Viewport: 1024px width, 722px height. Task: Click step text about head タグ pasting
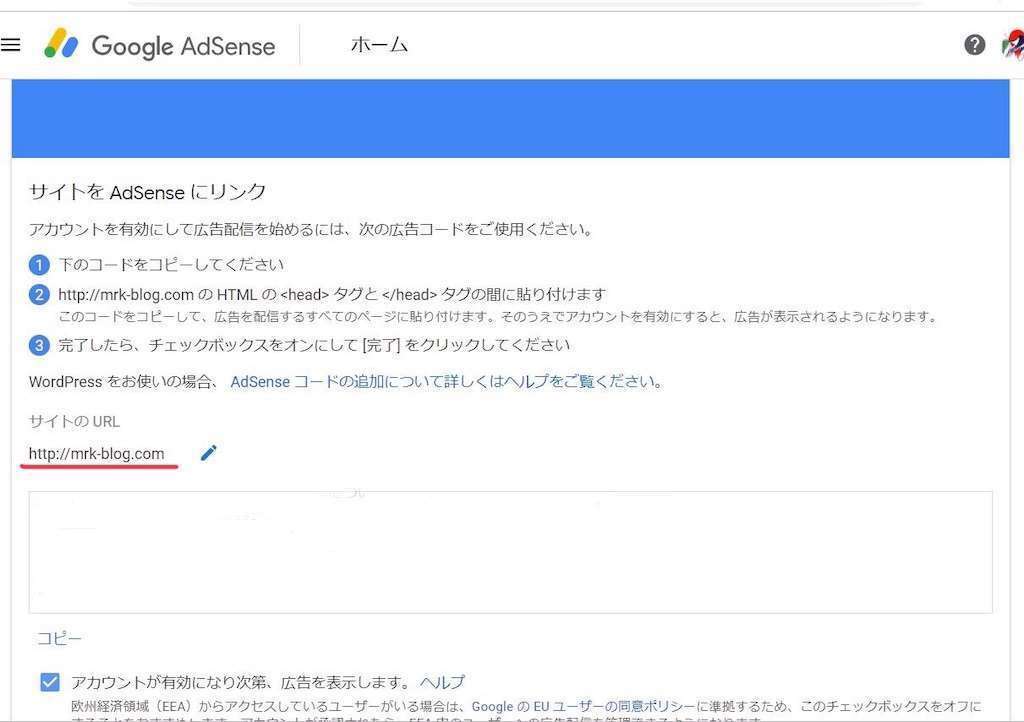[332, 294]
